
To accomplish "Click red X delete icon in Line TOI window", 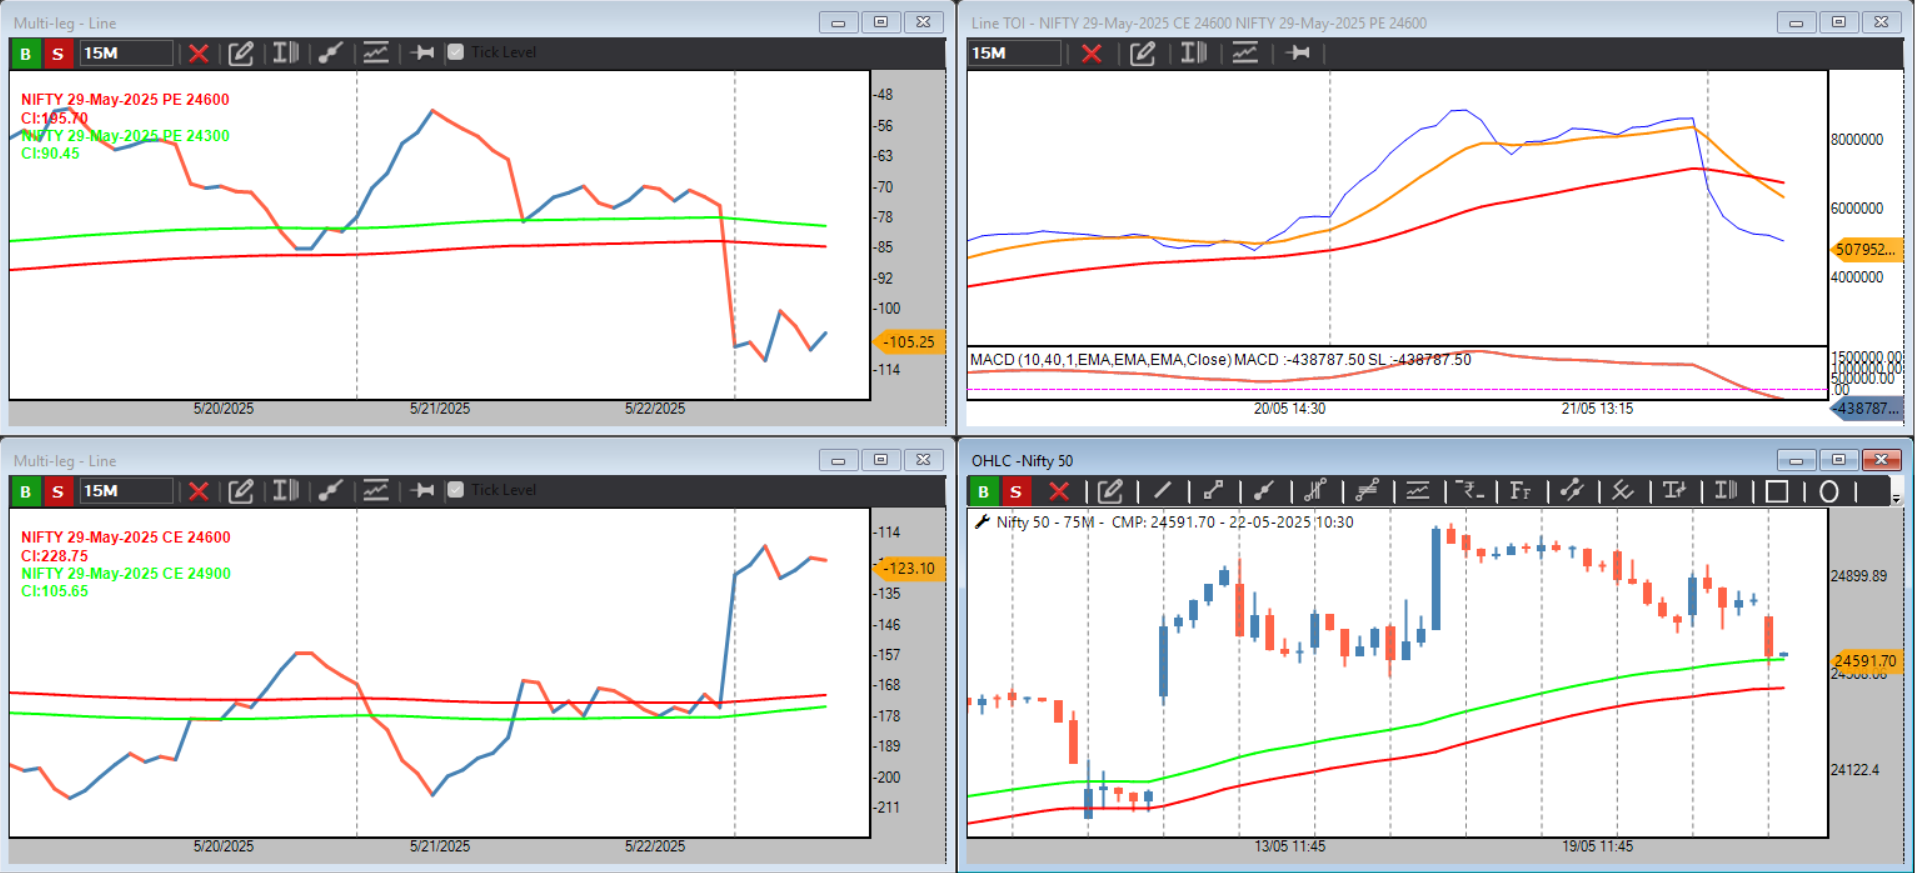I will (x=1092, y=53).
